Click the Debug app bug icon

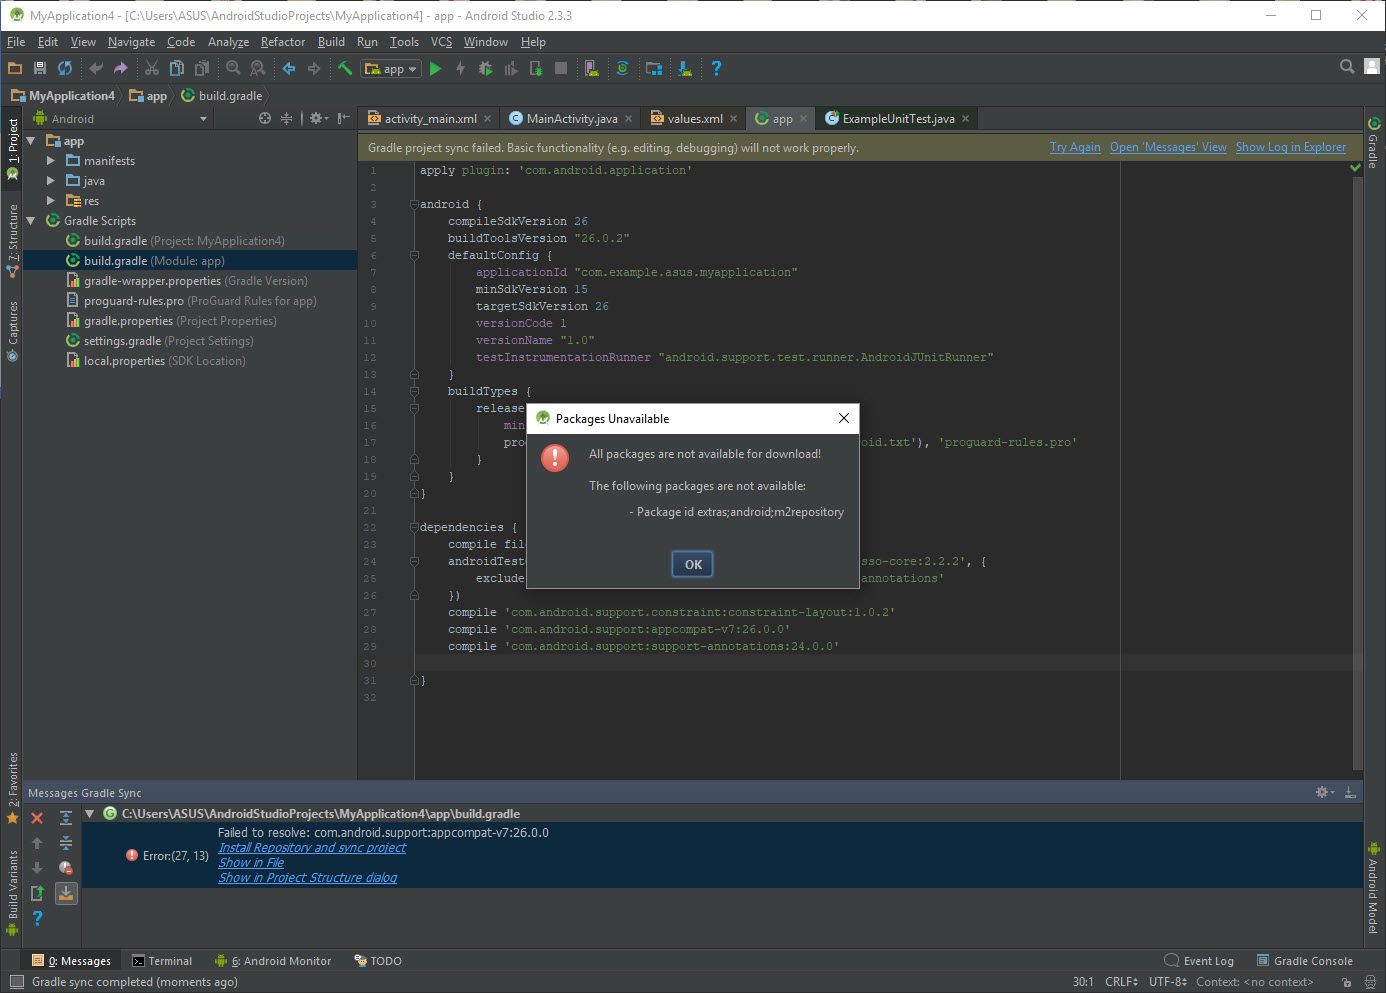coord(485,68)
